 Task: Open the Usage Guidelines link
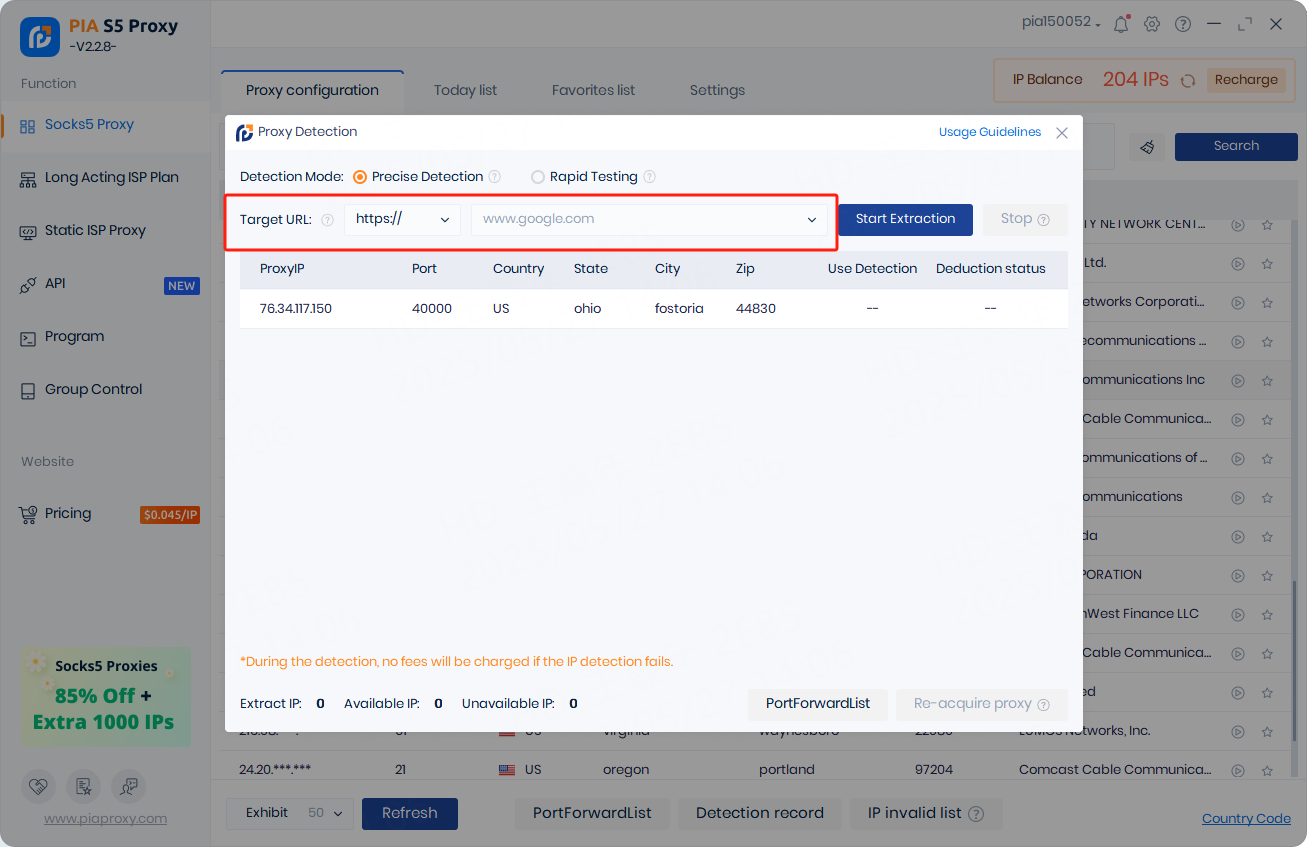(x=989, y=132)
